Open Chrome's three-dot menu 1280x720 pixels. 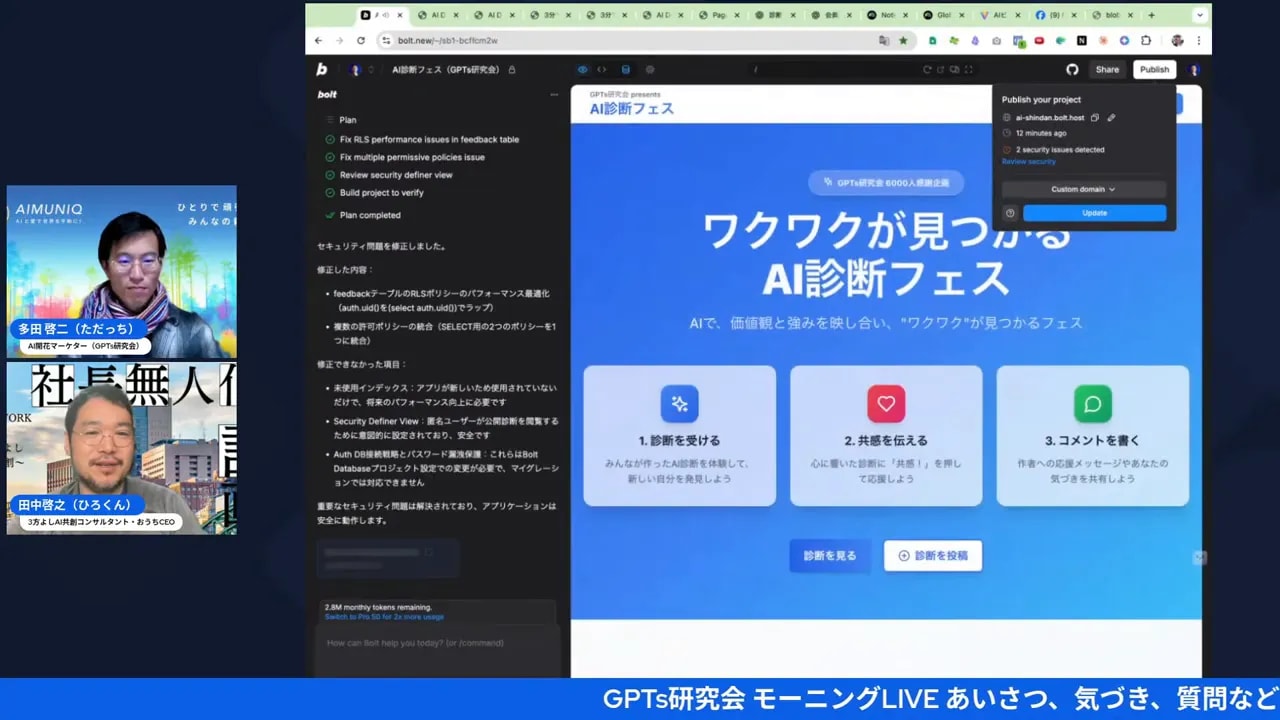click(1199, 41)
